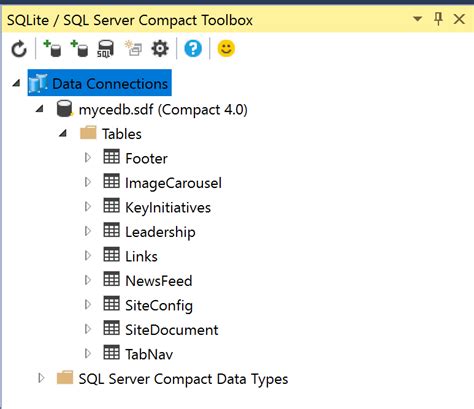Expand the NewsFeed table
Screen dimensions: 474x409
[88, 280]
